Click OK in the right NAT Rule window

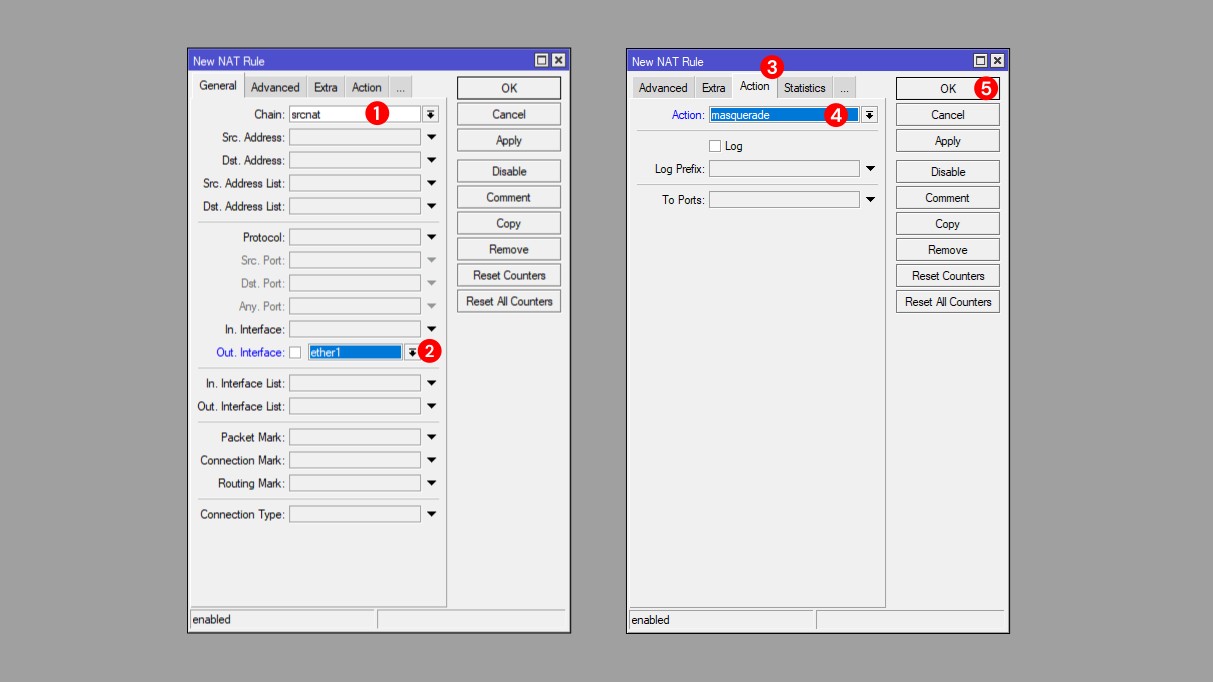tap(947, 88)
